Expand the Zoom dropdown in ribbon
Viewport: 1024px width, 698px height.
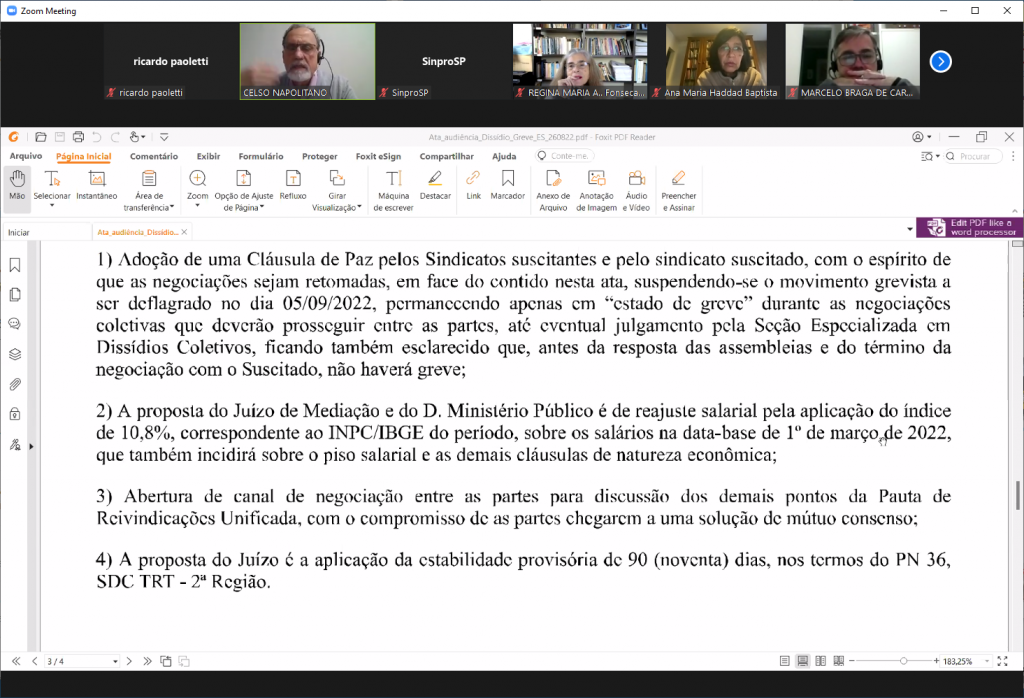(x=198, y=189)
